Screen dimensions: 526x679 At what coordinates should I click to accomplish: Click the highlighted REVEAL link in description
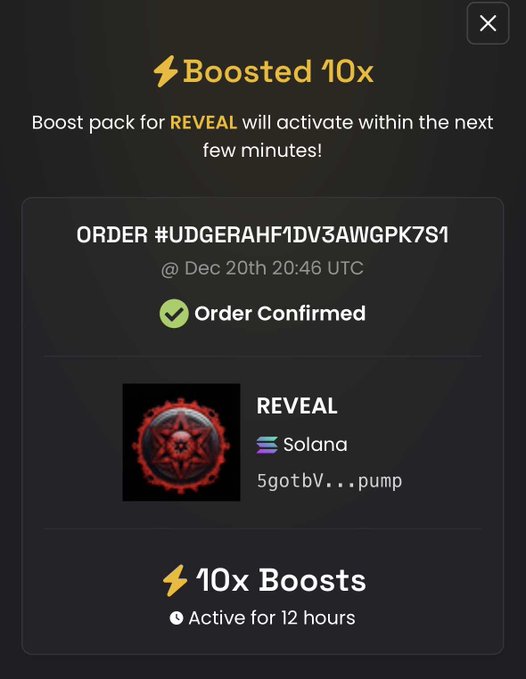pos(203,123)
